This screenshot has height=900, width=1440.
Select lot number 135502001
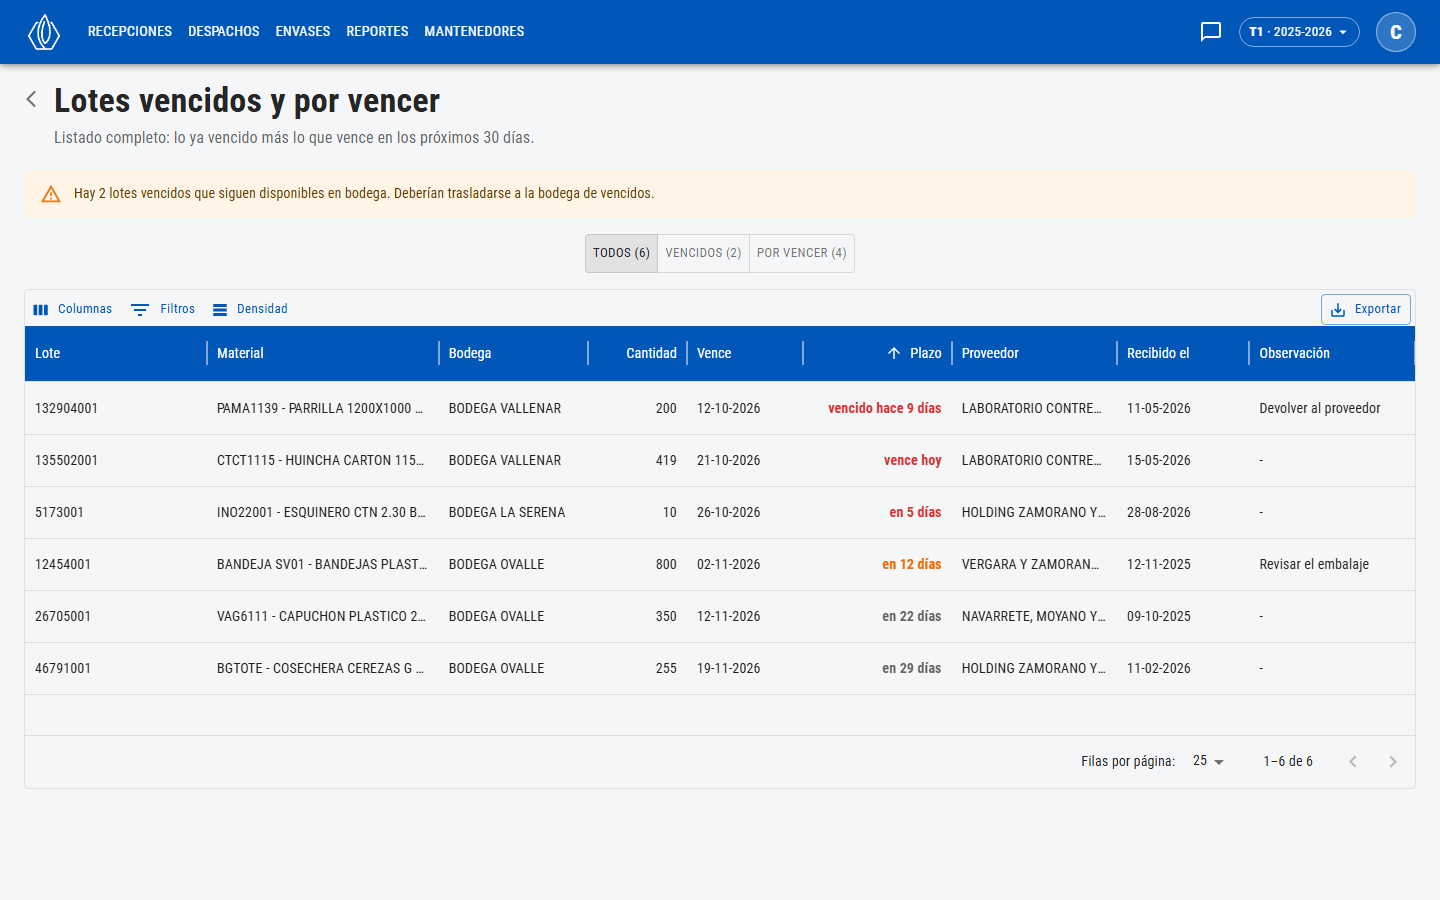66,460
